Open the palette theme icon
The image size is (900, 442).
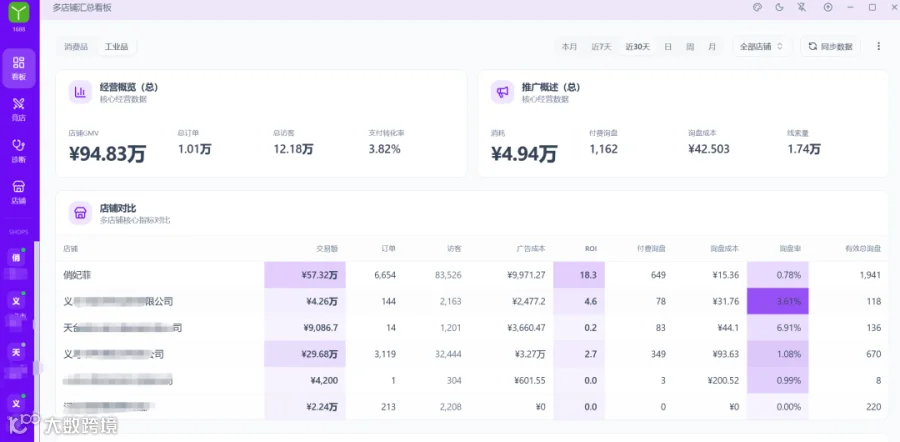tap(757, 7)
